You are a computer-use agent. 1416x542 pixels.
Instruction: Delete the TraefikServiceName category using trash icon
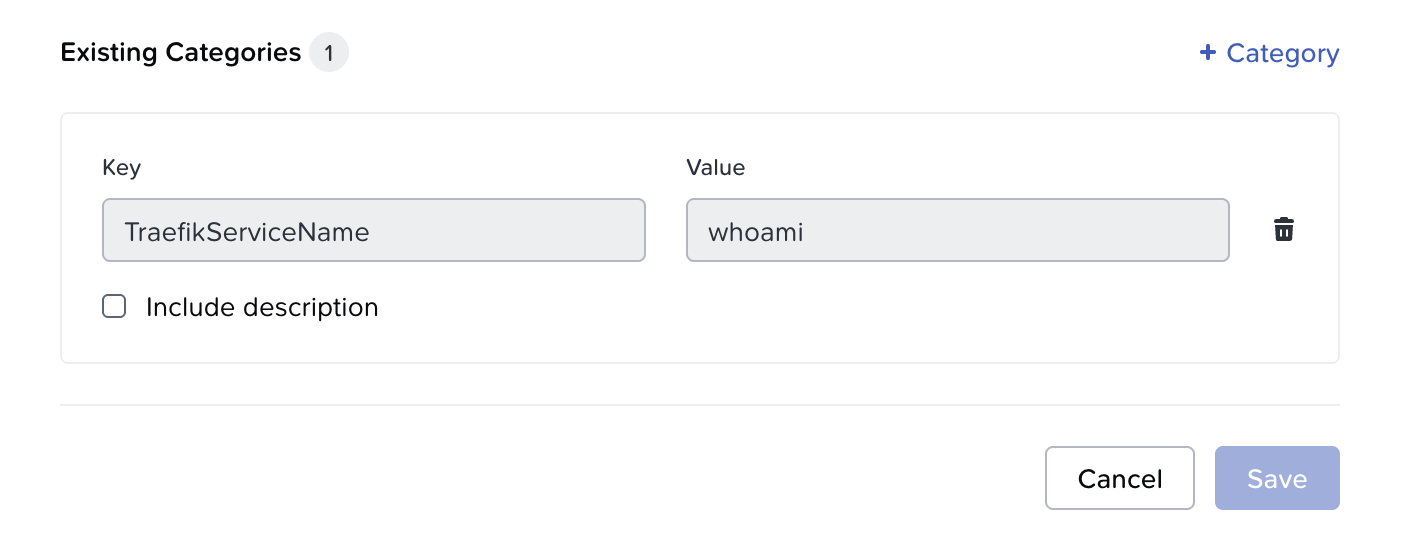pyautogui.click(x=1284, y=230)
